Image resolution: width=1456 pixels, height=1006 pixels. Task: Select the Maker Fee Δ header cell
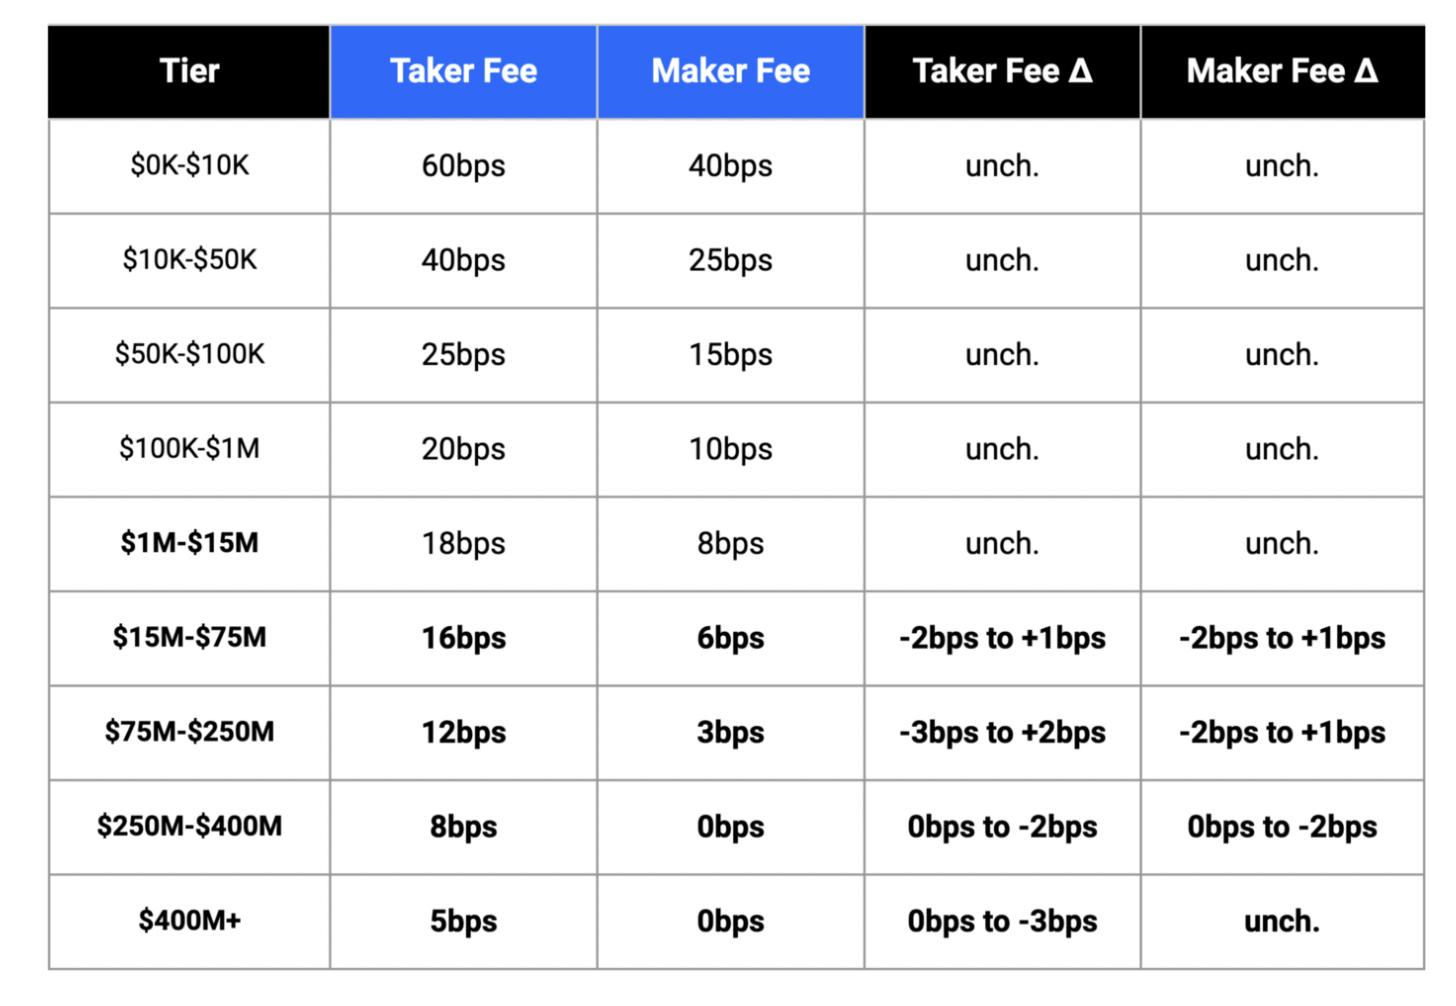(x=1282, y=71)
